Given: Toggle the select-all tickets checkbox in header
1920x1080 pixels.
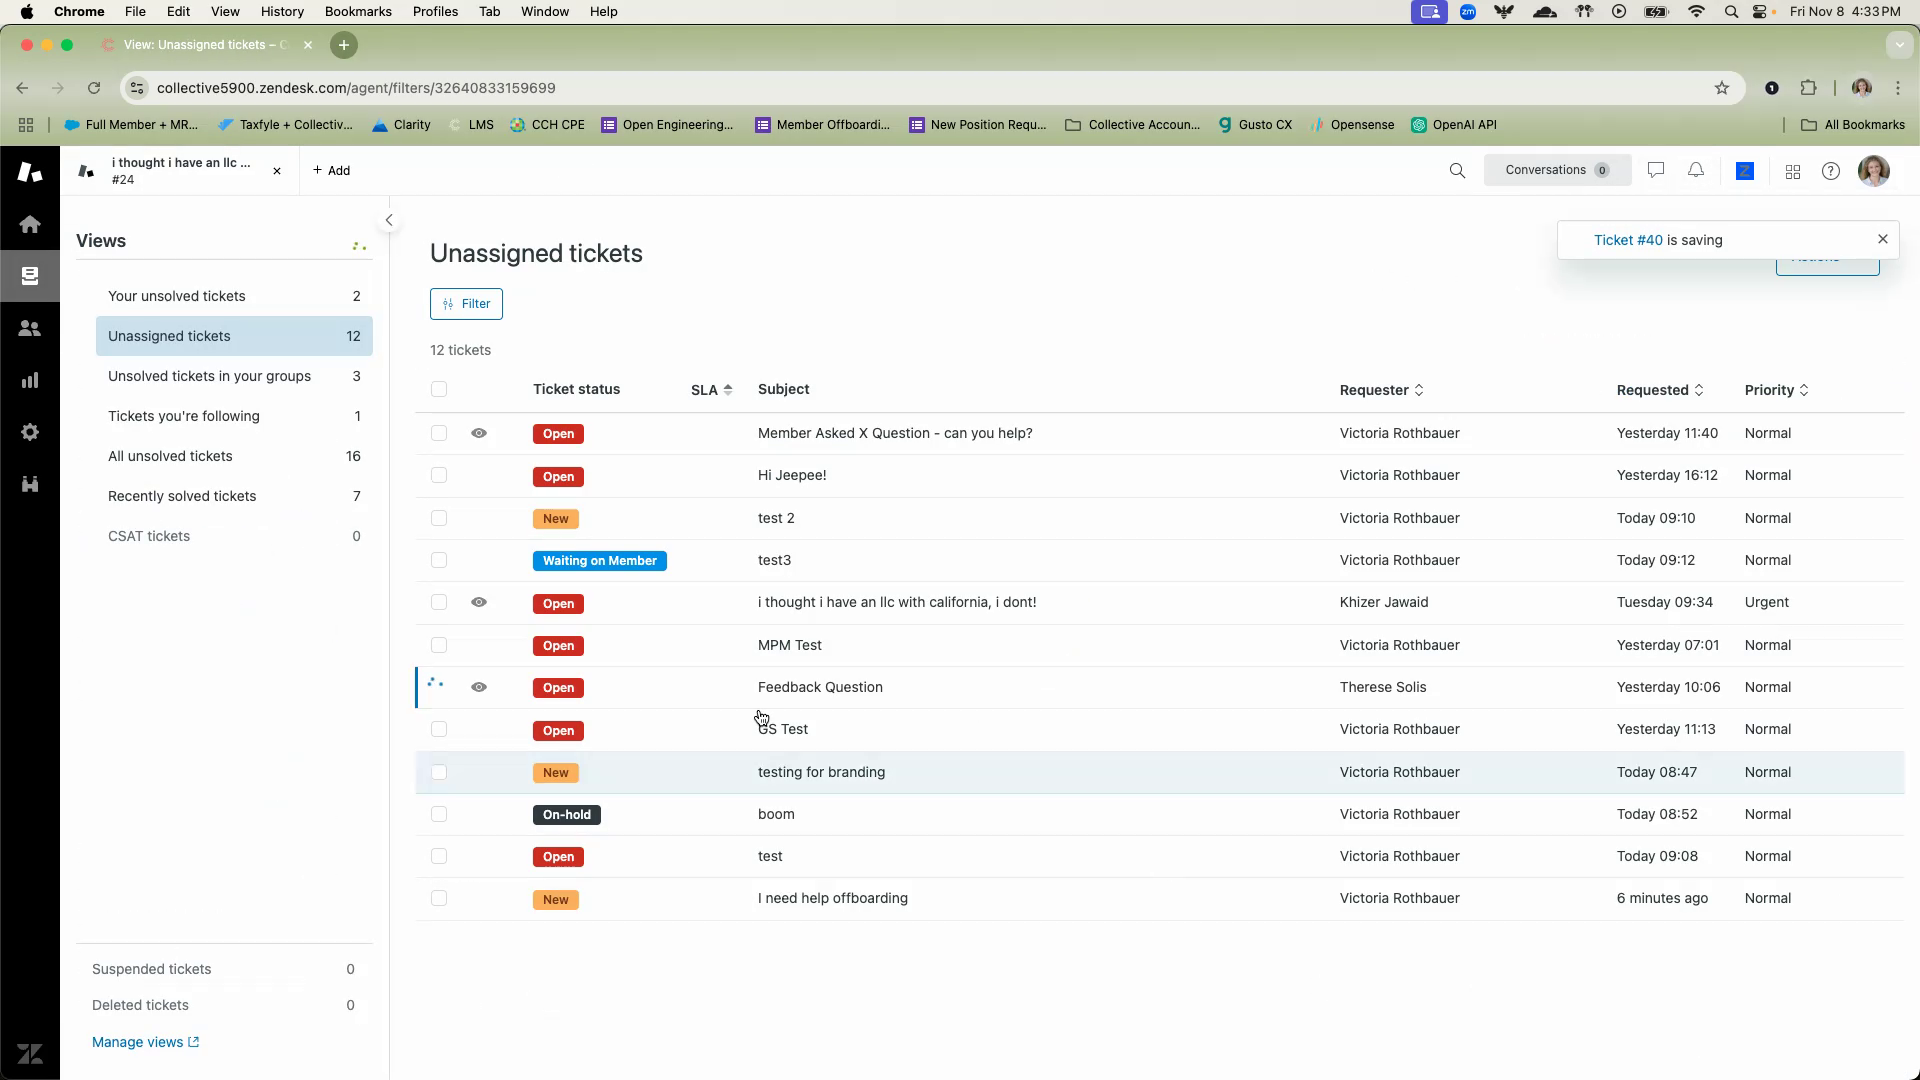Looking at the screenshot, I should [439, 389].
